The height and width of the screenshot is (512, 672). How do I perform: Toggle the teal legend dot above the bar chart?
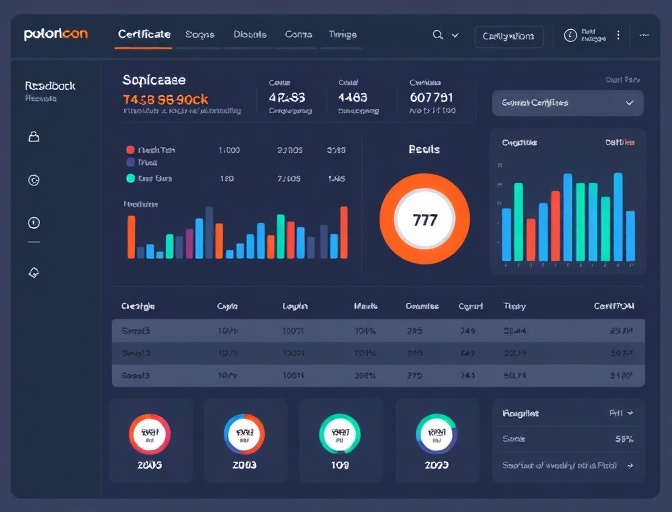pyautogui.click(x=130, y=179)
